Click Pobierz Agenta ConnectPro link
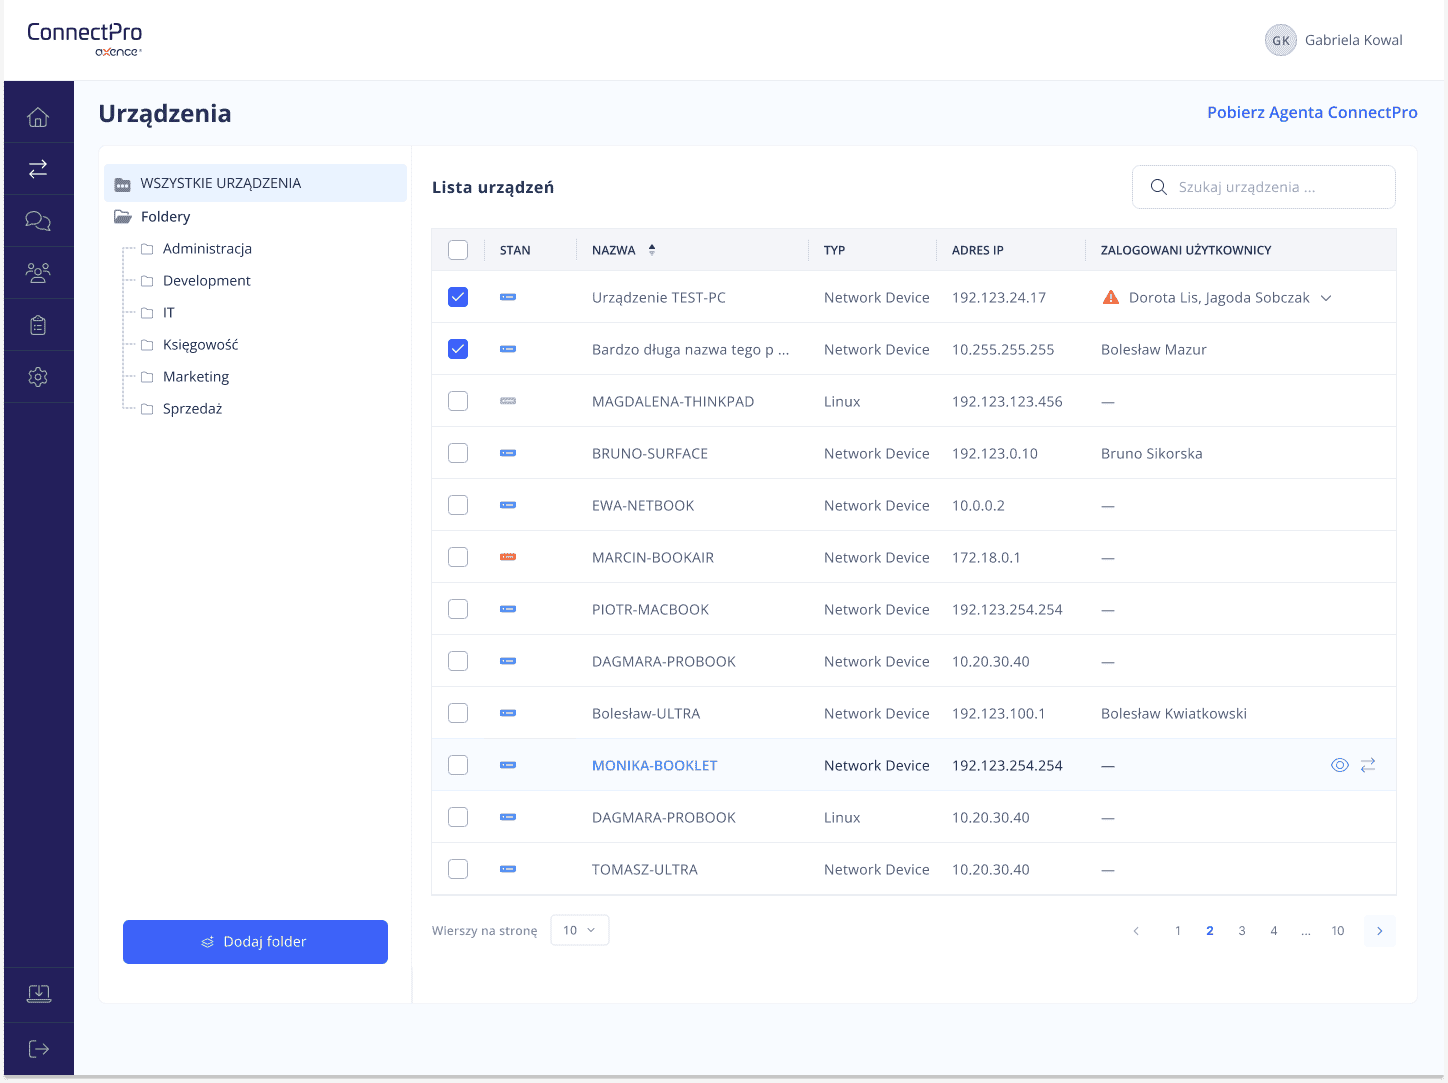Screen dimensions: 1448x1083 (1312, 112)
